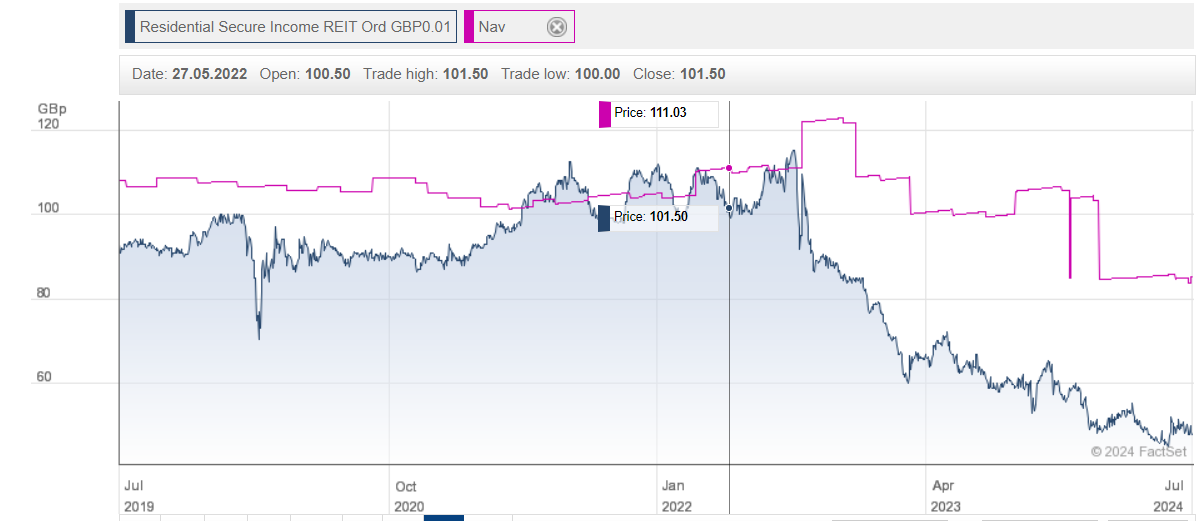Screen dimensions: 1198x521
Task: Select the Residential Secure Income REIT legend chip
Action: [291, 27]
